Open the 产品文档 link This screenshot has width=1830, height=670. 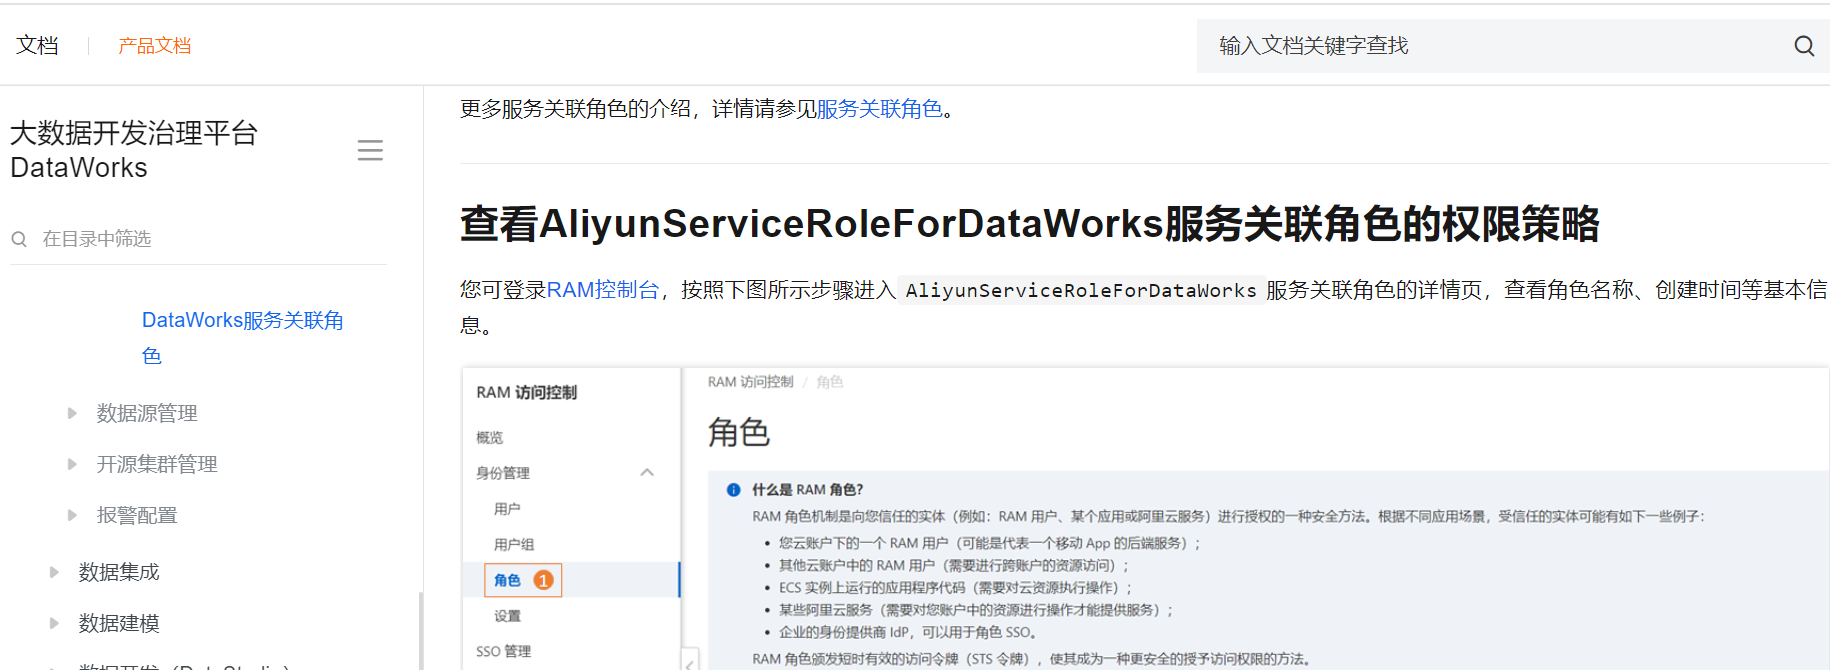coord(154,46)
